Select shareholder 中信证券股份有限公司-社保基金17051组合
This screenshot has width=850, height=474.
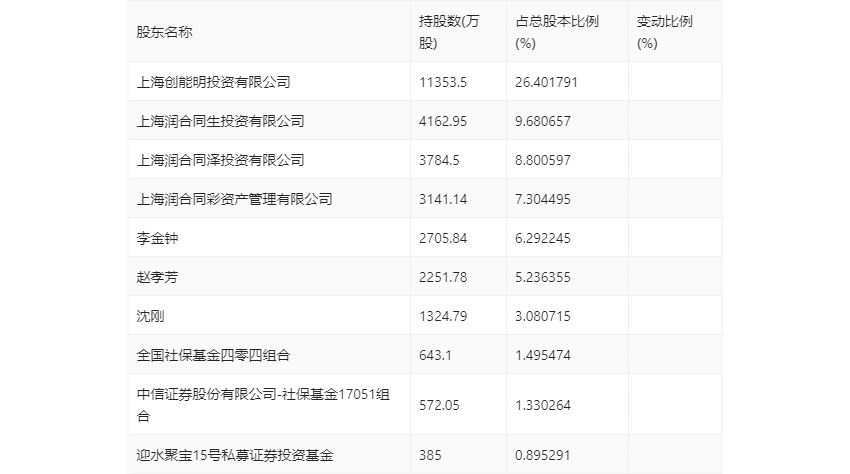click(x=263, y=405)
